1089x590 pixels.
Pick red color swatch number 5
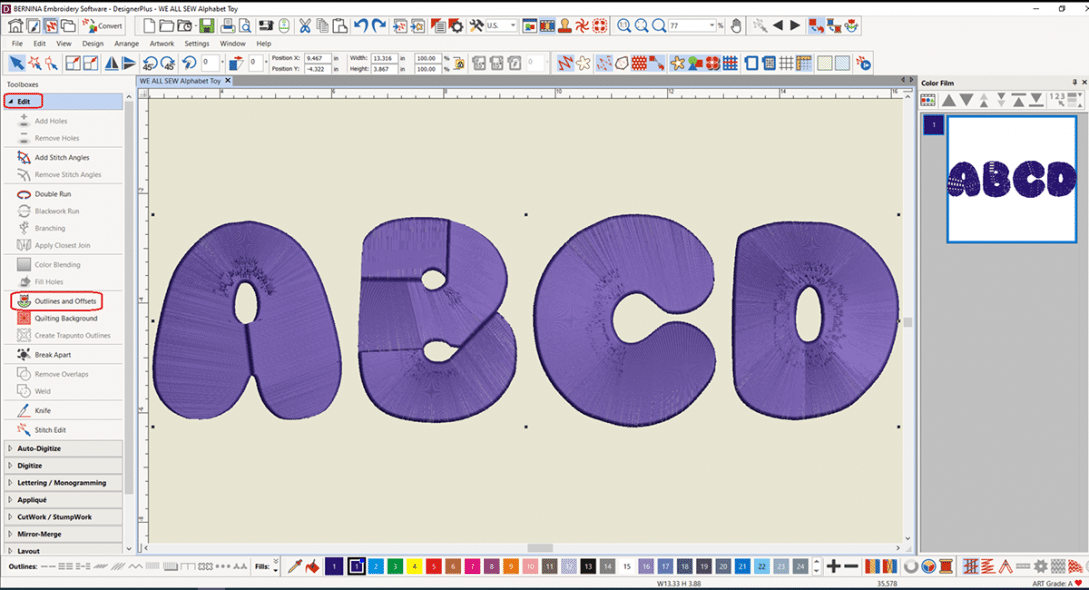433,567
